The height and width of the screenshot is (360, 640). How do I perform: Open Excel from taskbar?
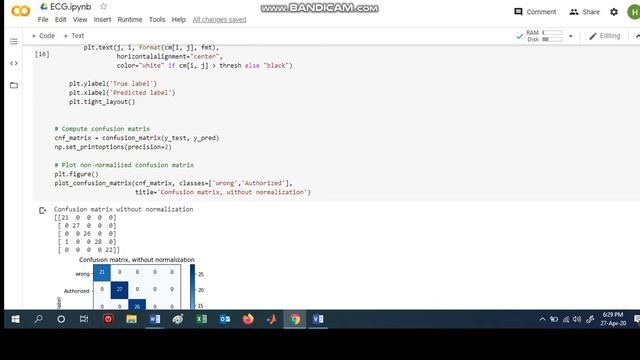(x=202, y=319)
